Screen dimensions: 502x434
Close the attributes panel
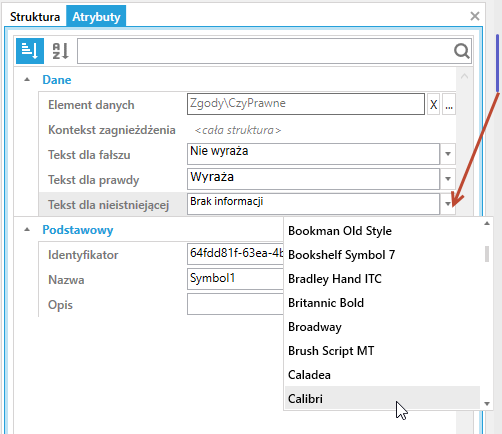475,16
